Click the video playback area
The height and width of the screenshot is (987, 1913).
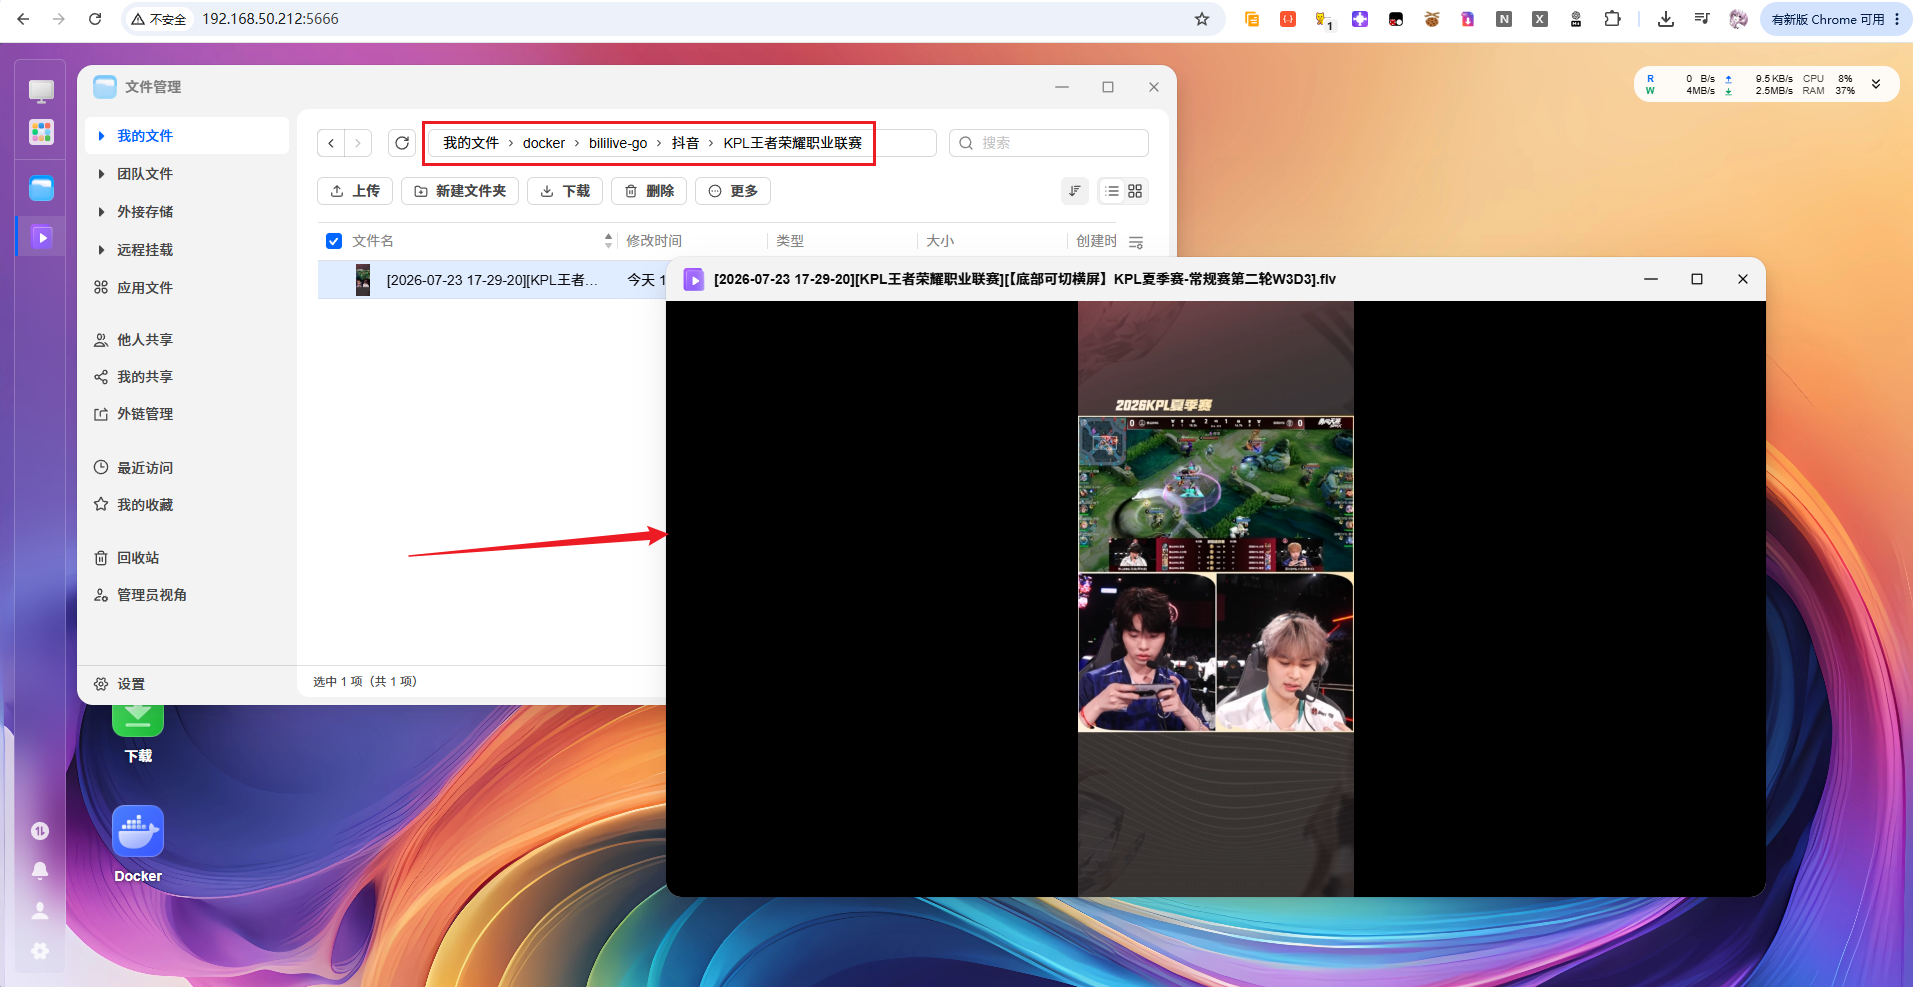tap(1216, 598)
